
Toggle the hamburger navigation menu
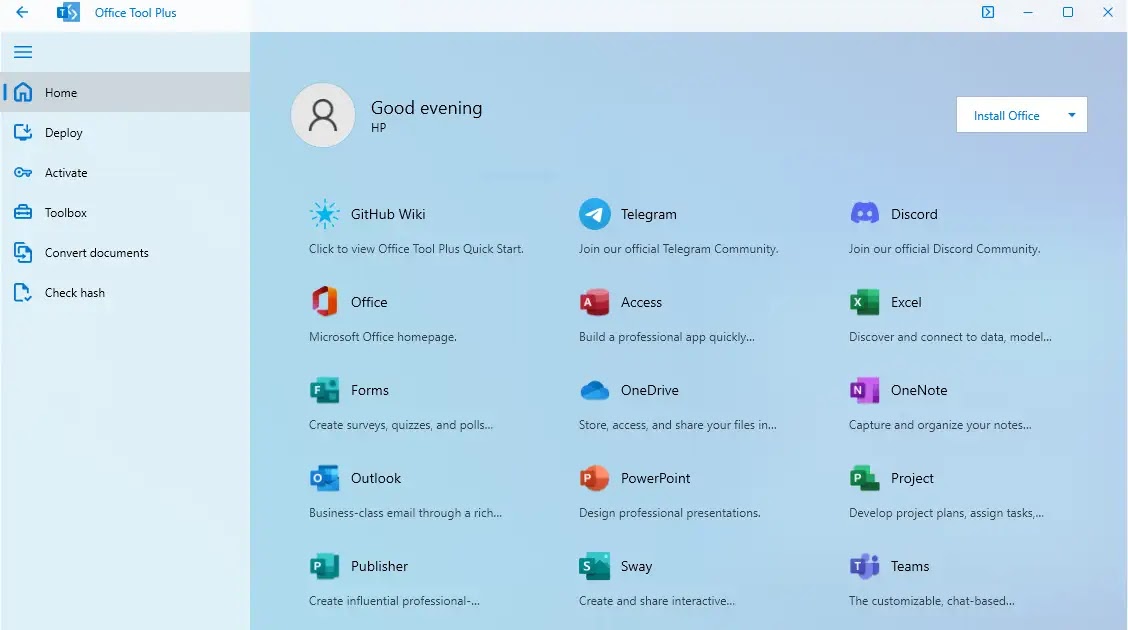[23, 52]
